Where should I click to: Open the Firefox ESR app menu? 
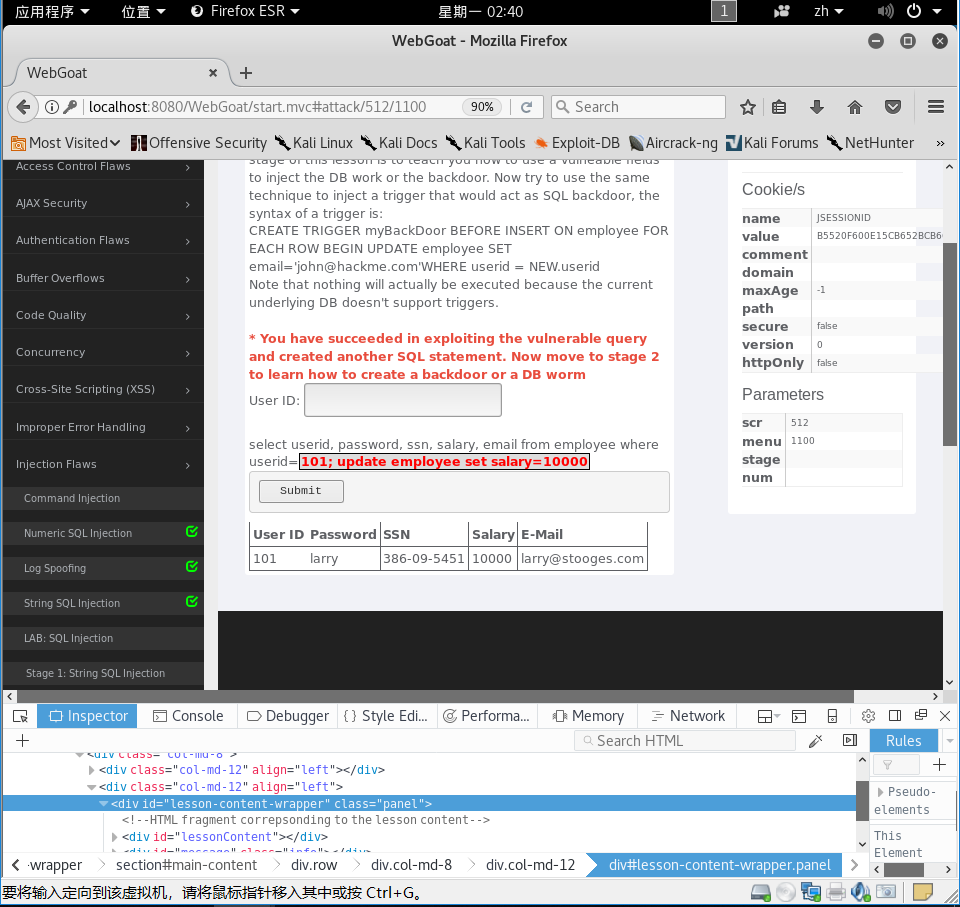click(245, 11)
